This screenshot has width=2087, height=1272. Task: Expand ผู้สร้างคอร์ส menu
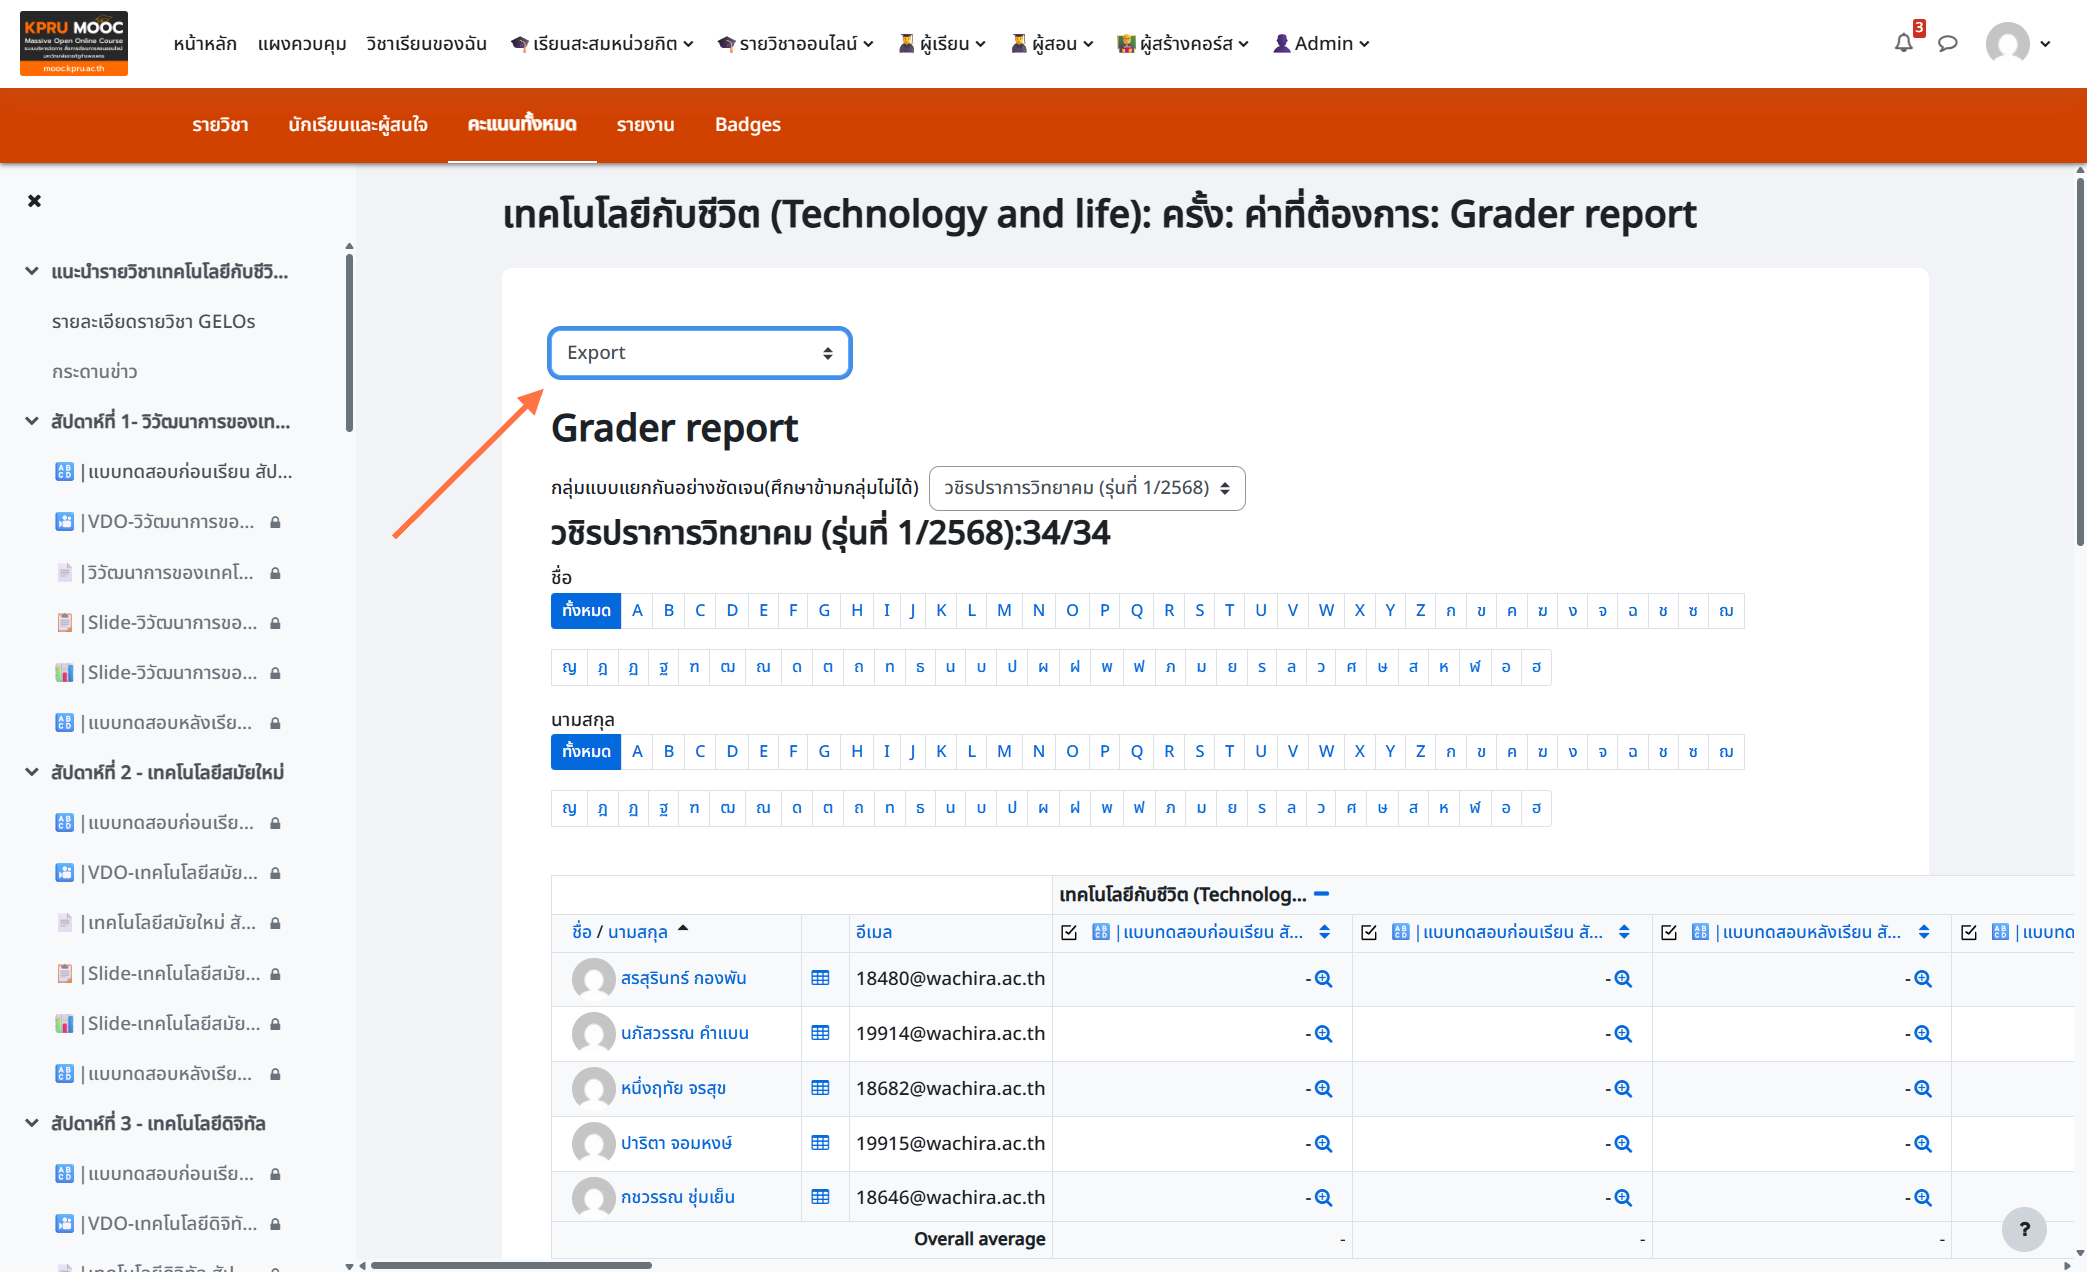click(x=1183, y=43)
